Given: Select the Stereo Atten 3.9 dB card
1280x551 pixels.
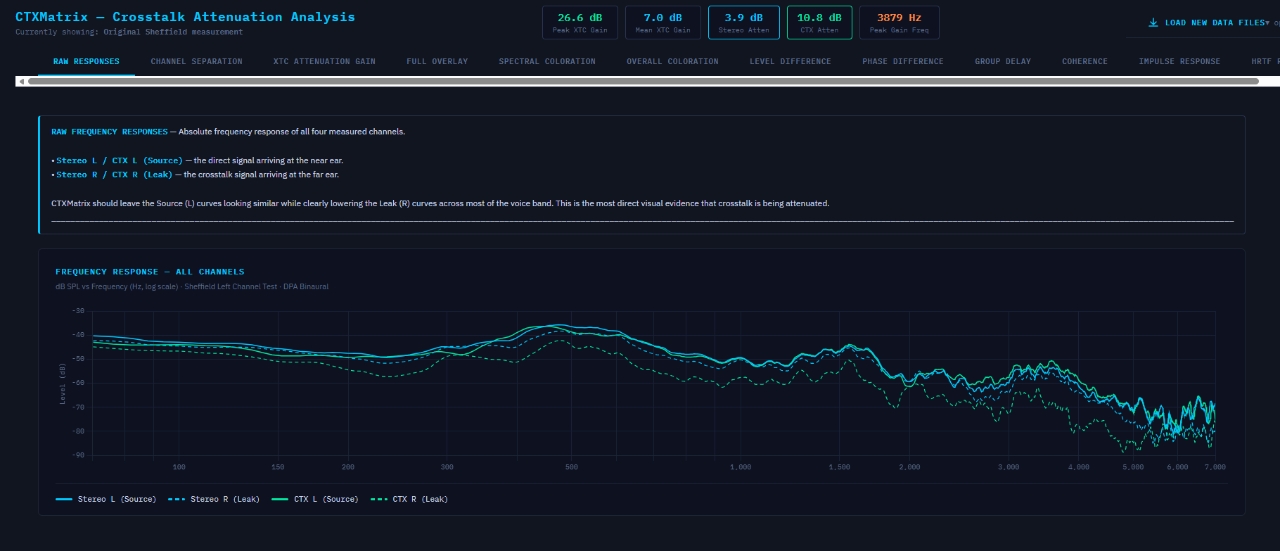Looking at the screenshot, I should (x=742, y=22).
